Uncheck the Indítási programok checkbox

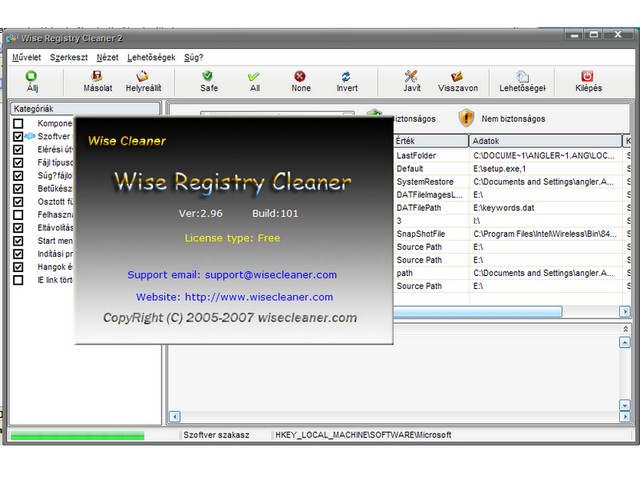[18, 254]
